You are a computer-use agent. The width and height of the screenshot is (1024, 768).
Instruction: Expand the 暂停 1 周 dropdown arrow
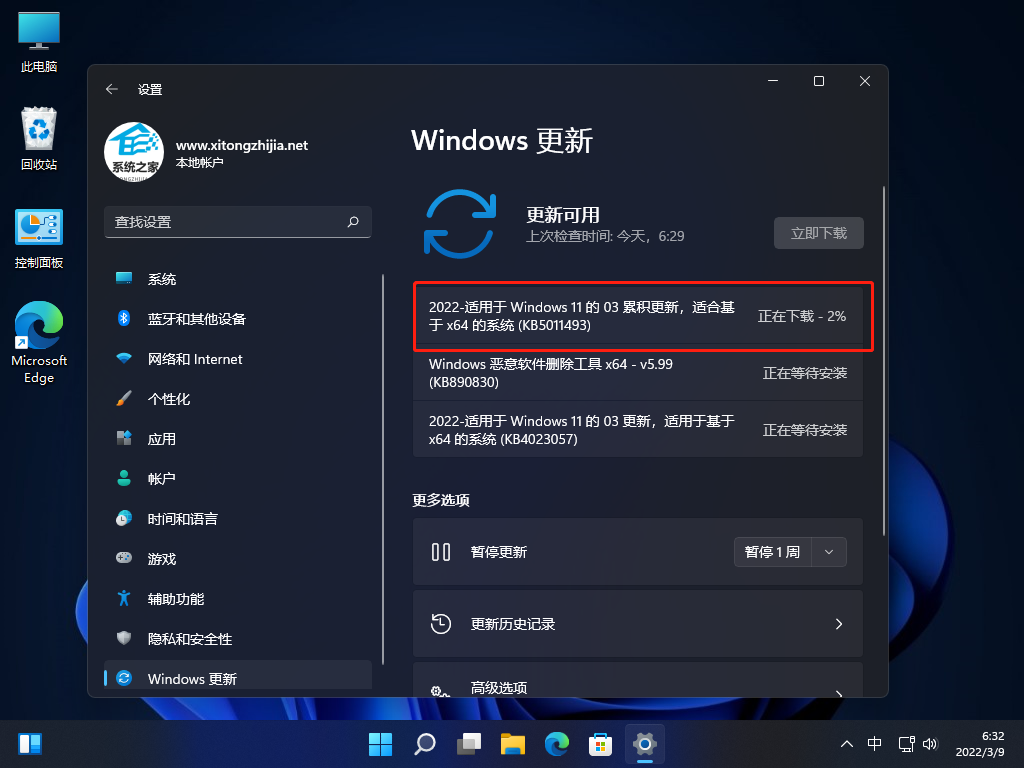point(831,551)
